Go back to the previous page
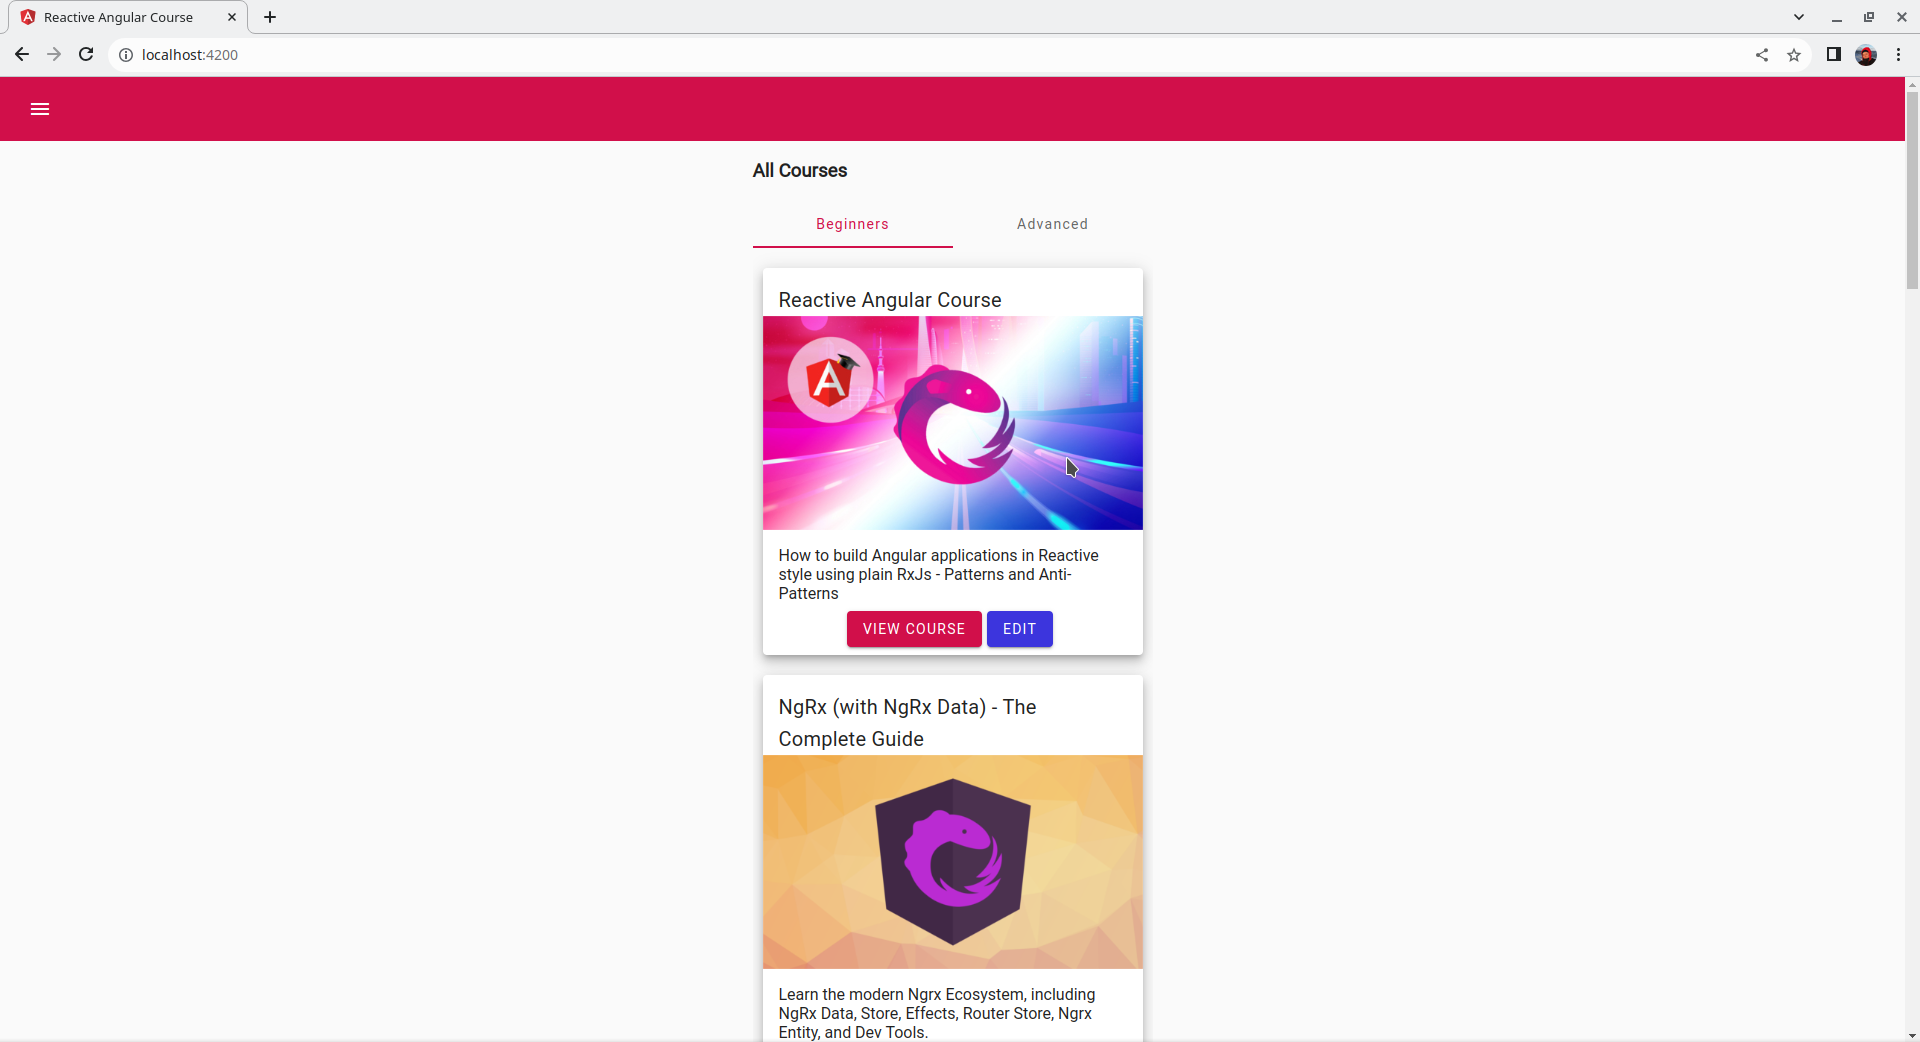1920x1042 pixels. pyautogui.click(x=22, y=55)
